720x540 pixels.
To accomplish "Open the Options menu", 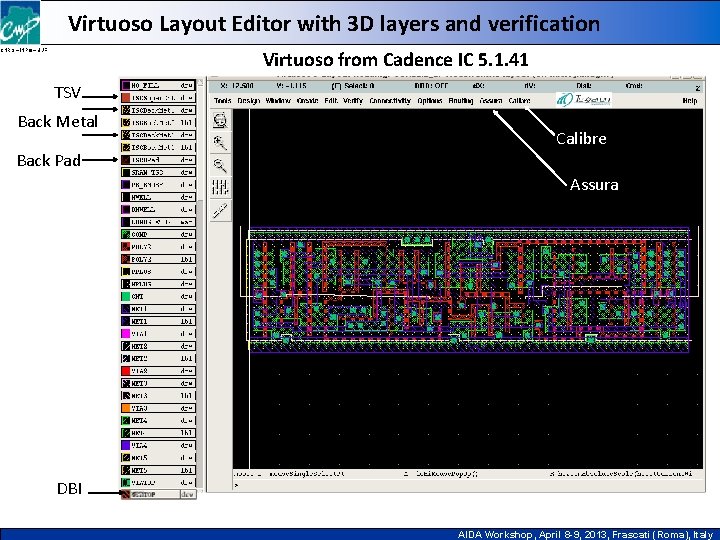I will [x=430, y=101].
